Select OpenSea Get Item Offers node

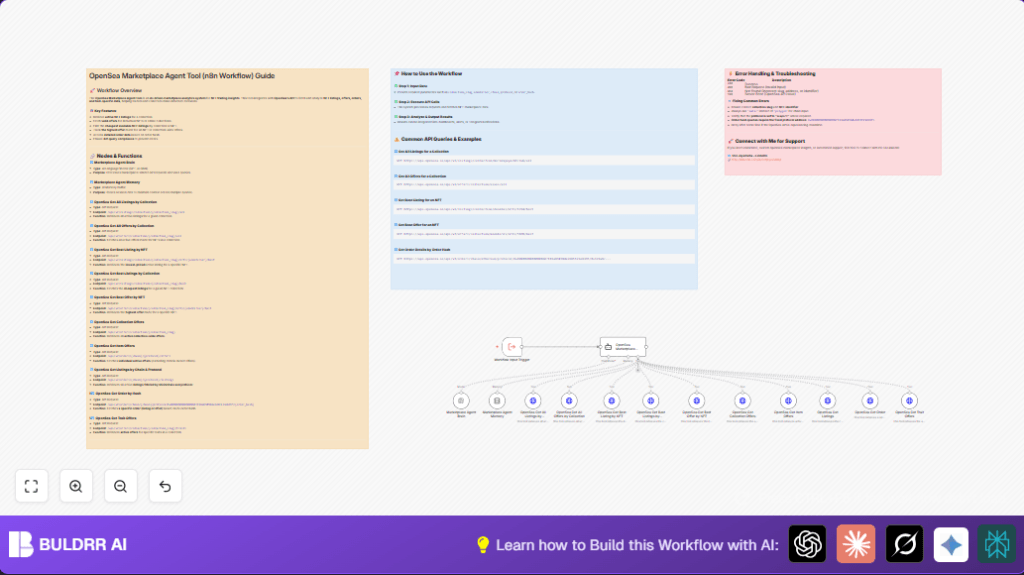click(788, 401)
